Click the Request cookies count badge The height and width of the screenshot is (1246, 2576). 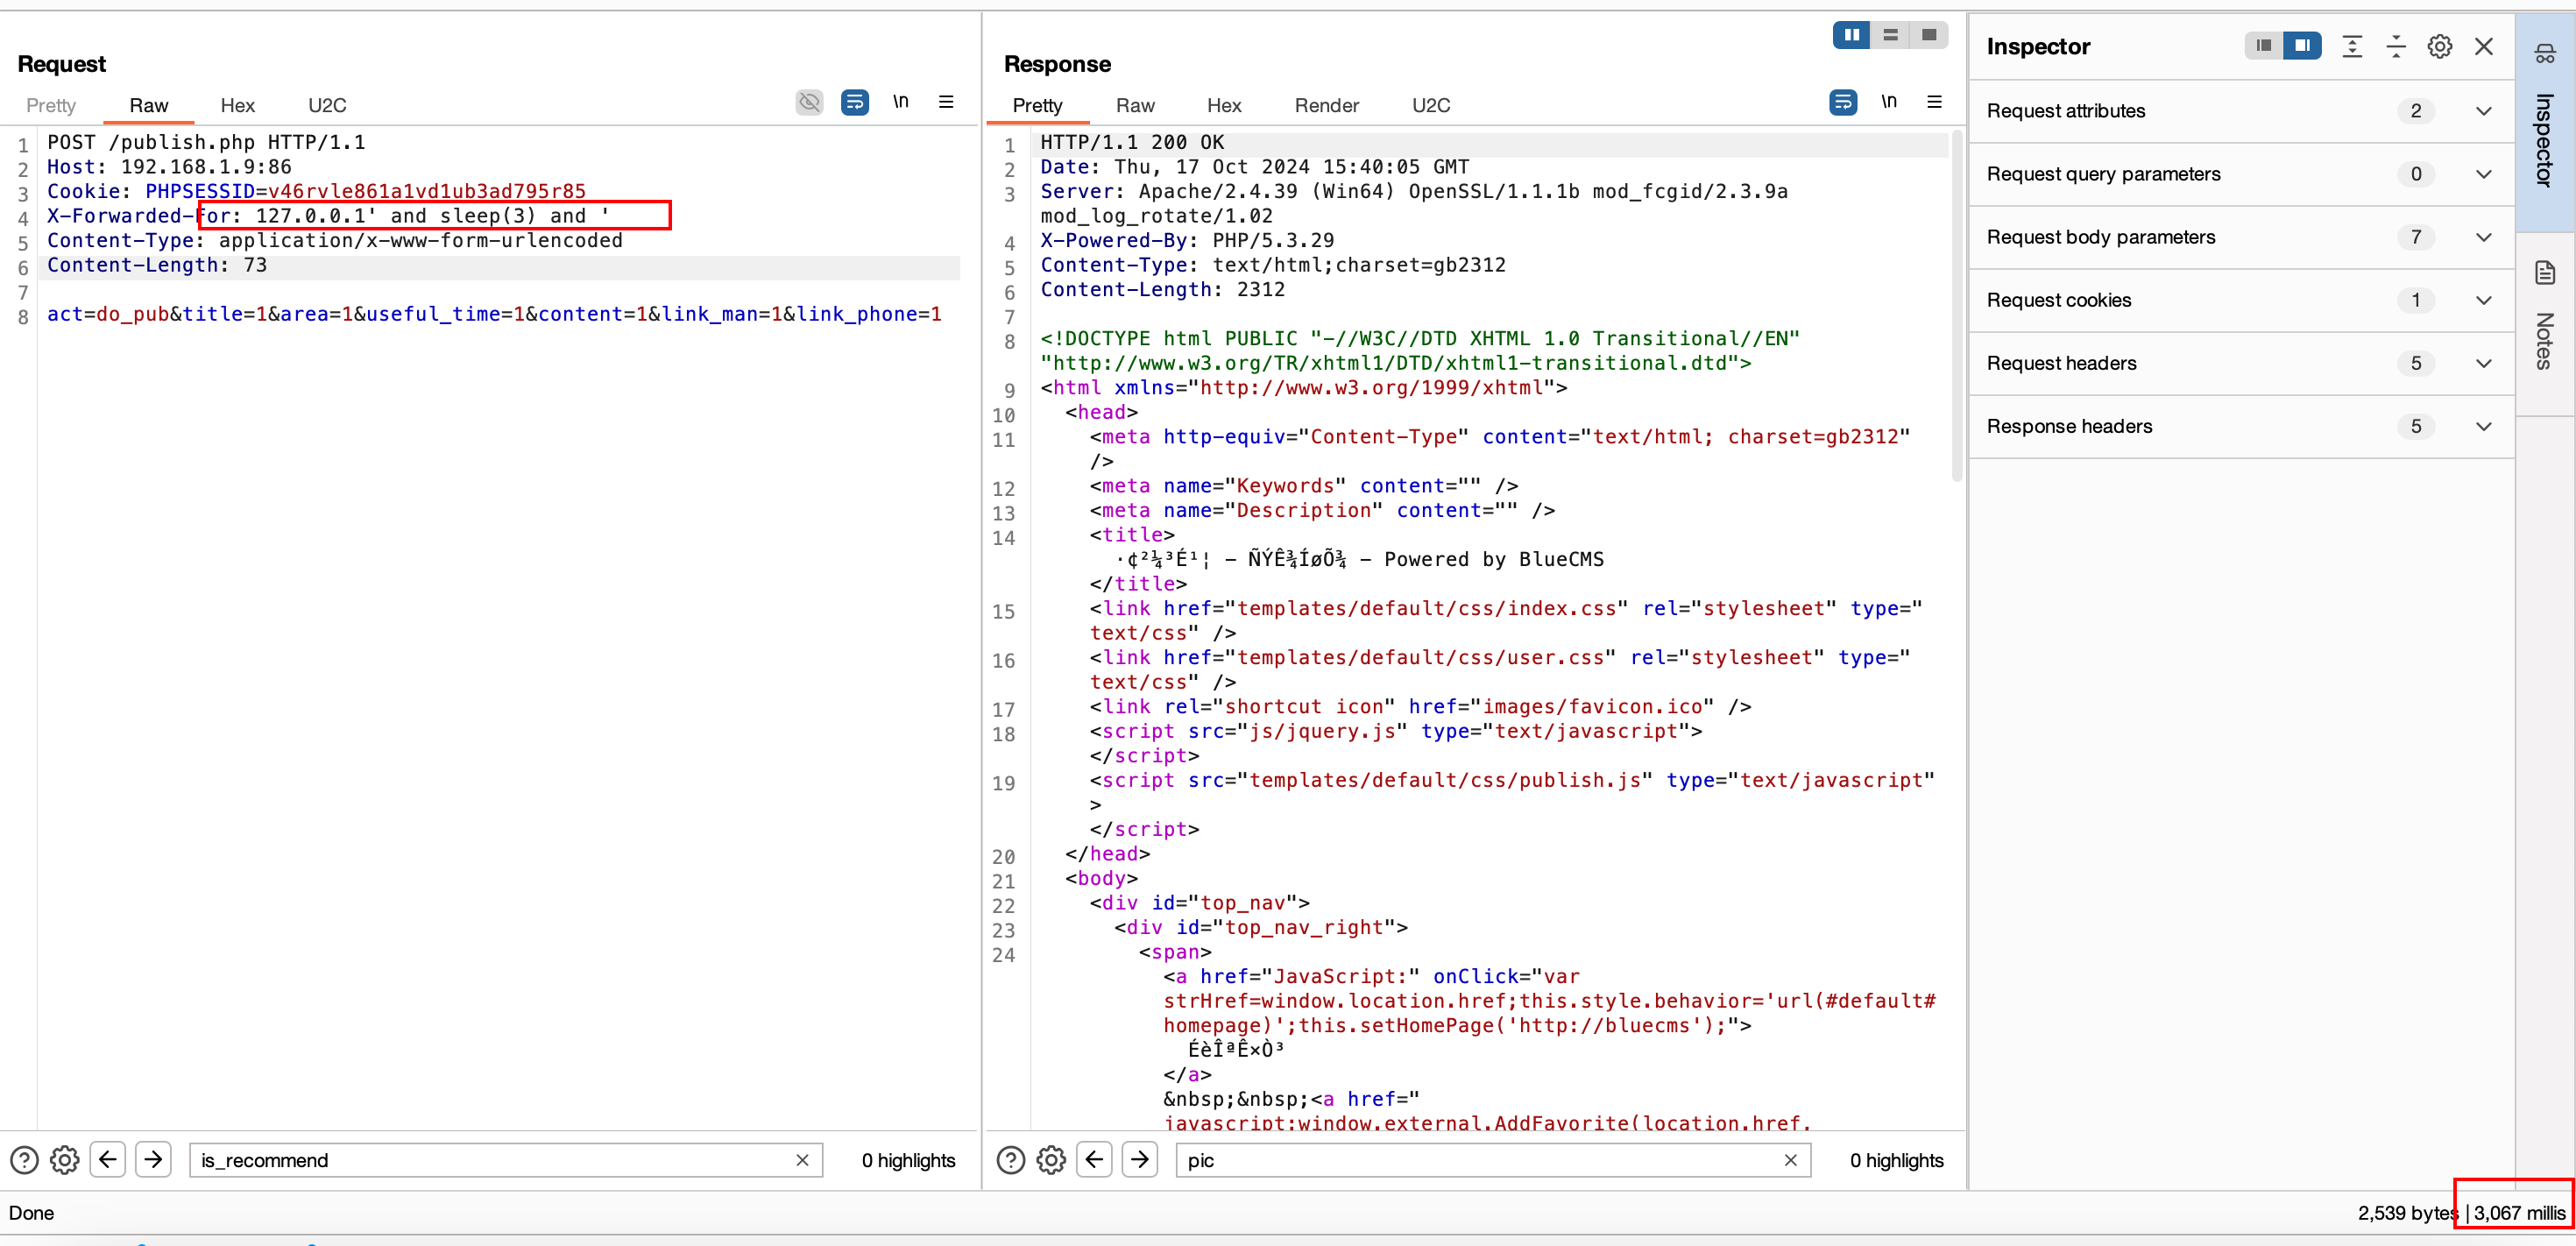click(2416, 300)
